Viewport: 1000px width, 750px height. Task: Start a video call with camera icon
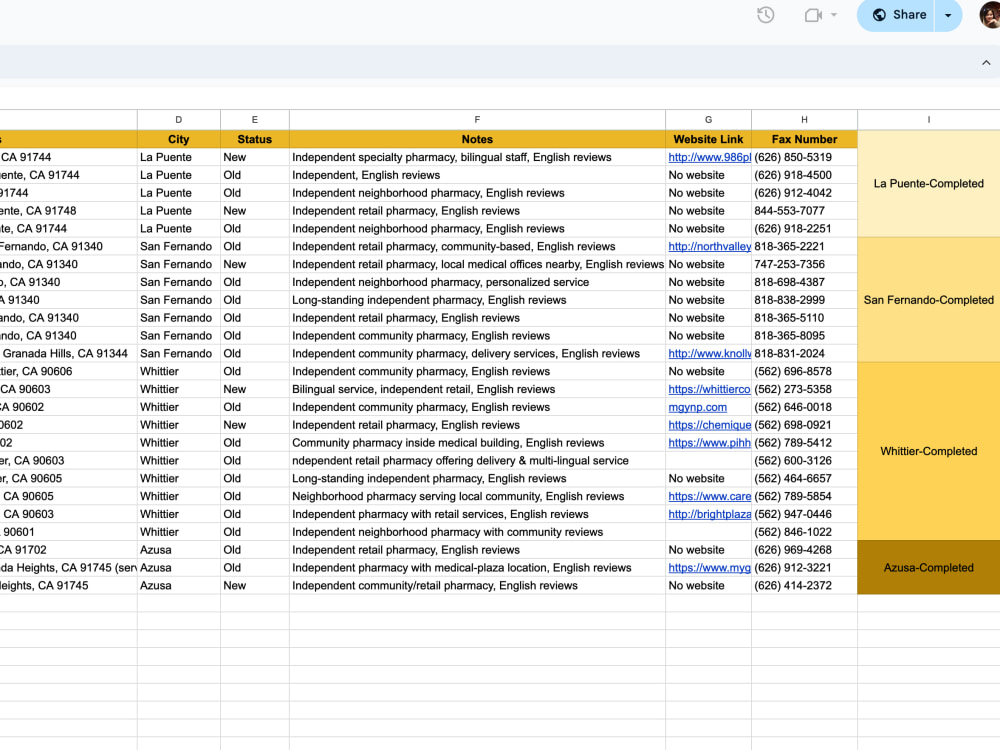(x=813, y=15)
